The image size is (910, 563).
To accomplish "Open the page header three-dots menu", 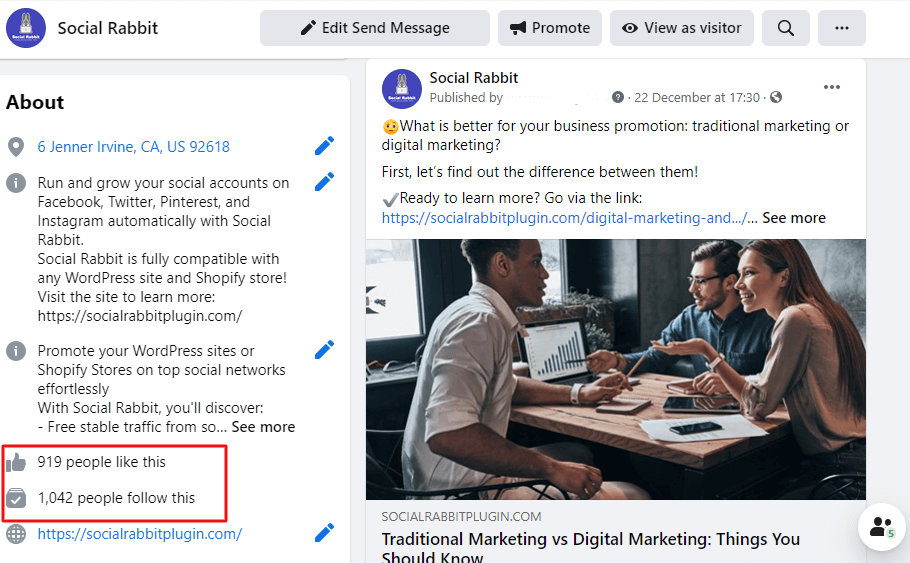I will [842, 28].
